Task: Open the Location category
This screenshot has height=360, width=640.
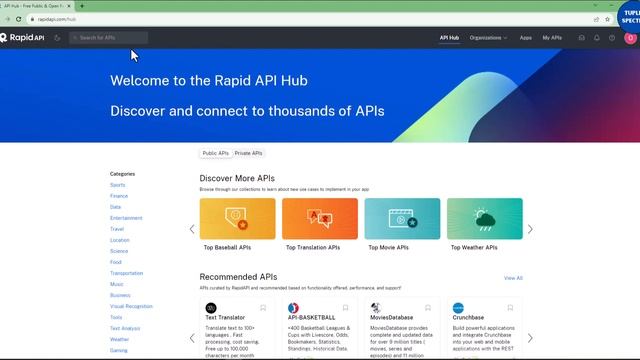Action: [x=120, y=240]
